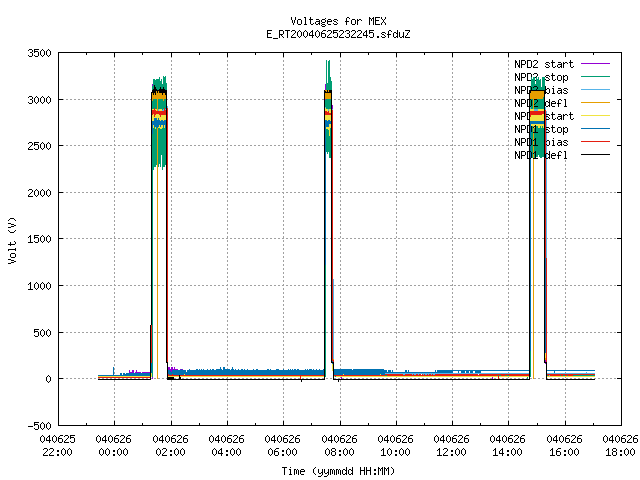Click the Y-axis label 'Volt (V)'
640x480 pixels.
12,240
